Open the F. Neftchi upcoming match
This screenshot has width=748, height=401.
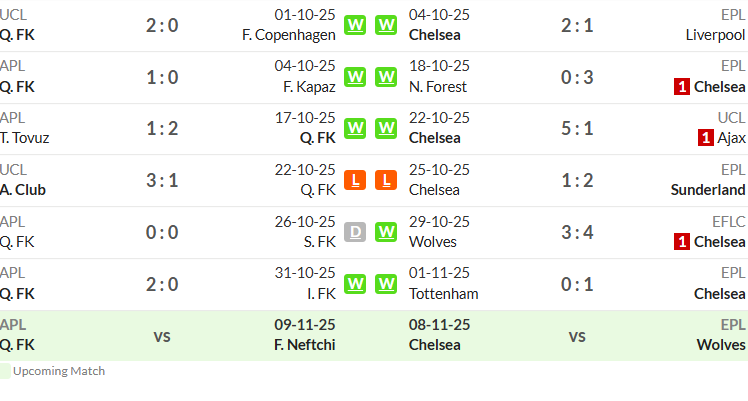pos(304,345)
